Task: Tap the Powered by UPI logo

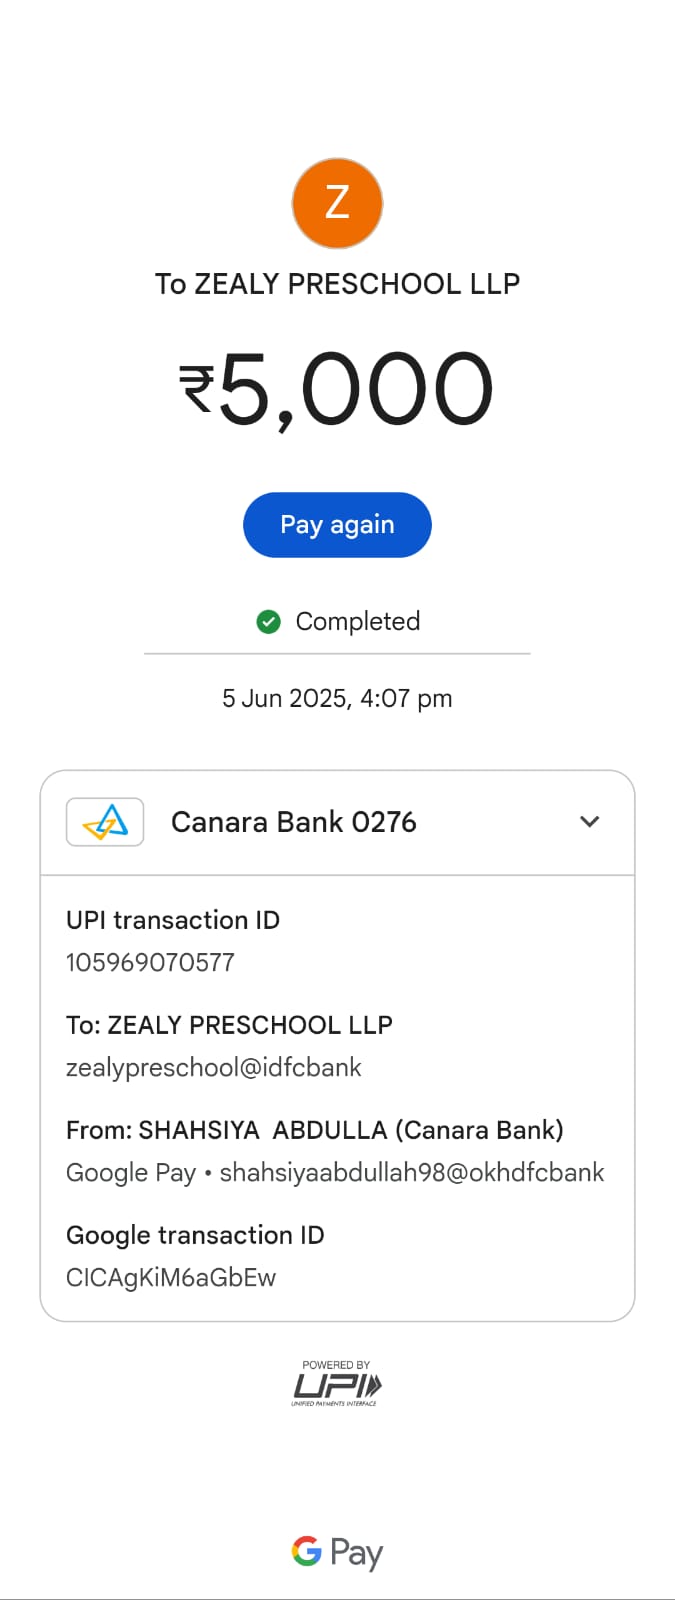Action: (x=337, y=1384)
